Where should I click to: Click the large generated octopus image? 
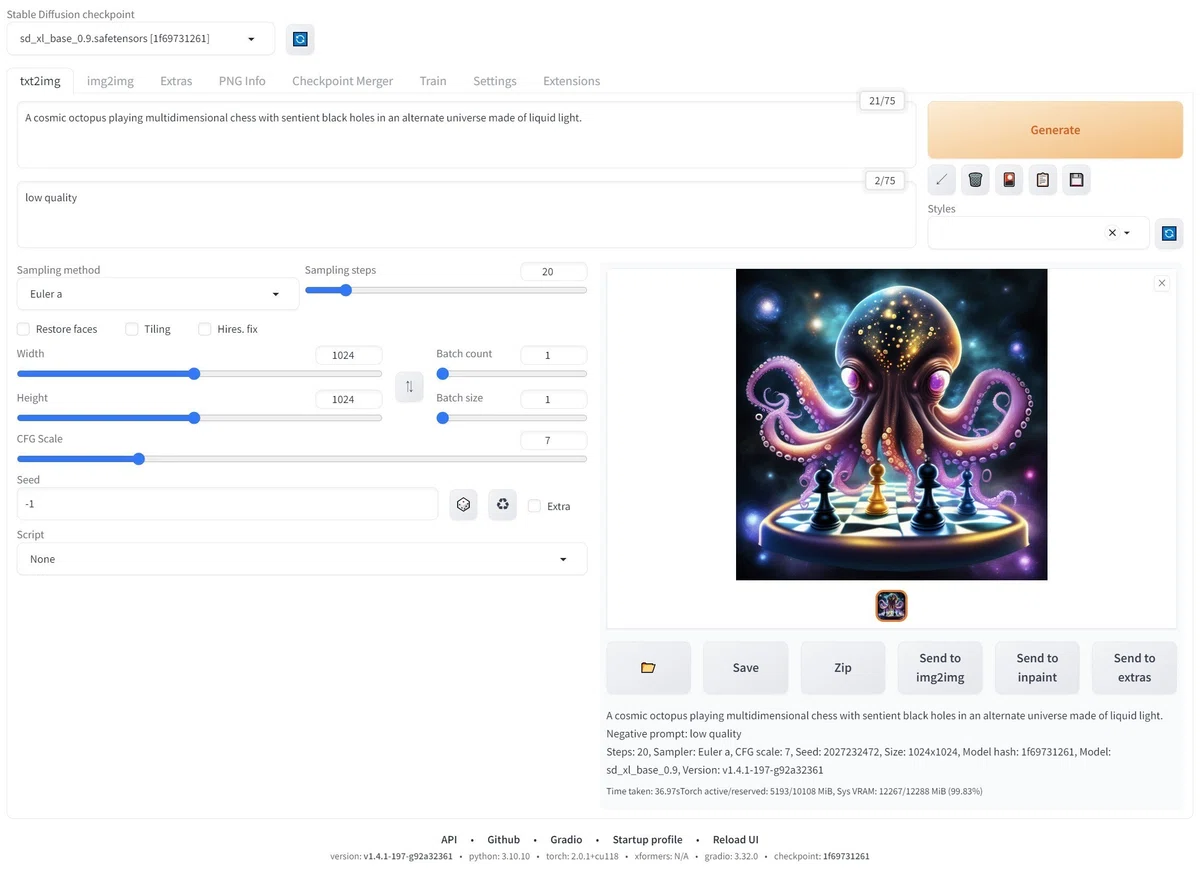point(891,424)
